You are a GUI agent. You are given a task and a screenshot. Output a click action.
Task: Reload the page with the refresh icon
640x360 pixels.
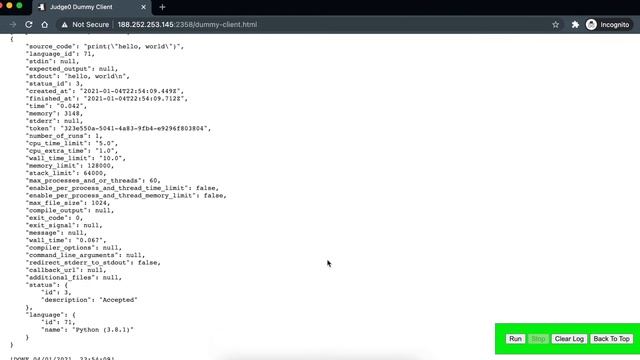[x=29, y=24]
